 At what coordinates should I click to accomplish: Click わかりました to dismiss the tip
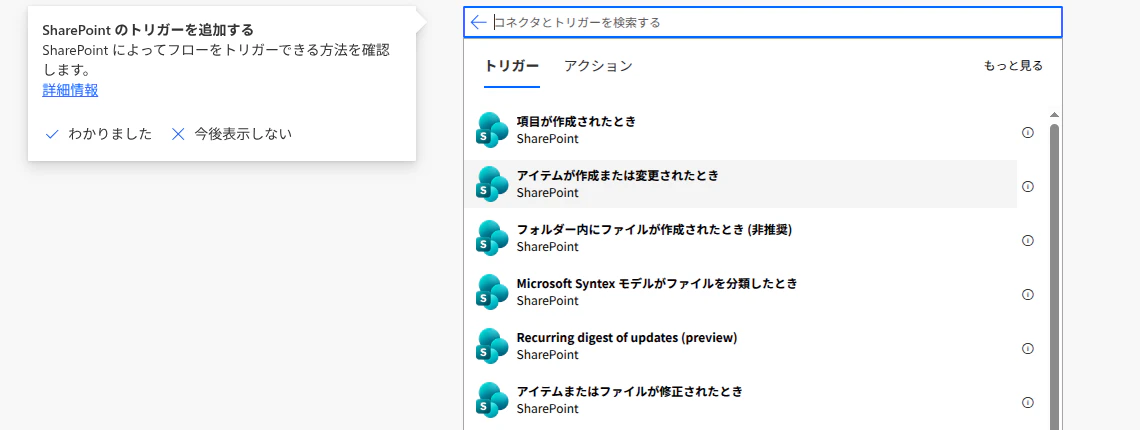coord(98,135)
